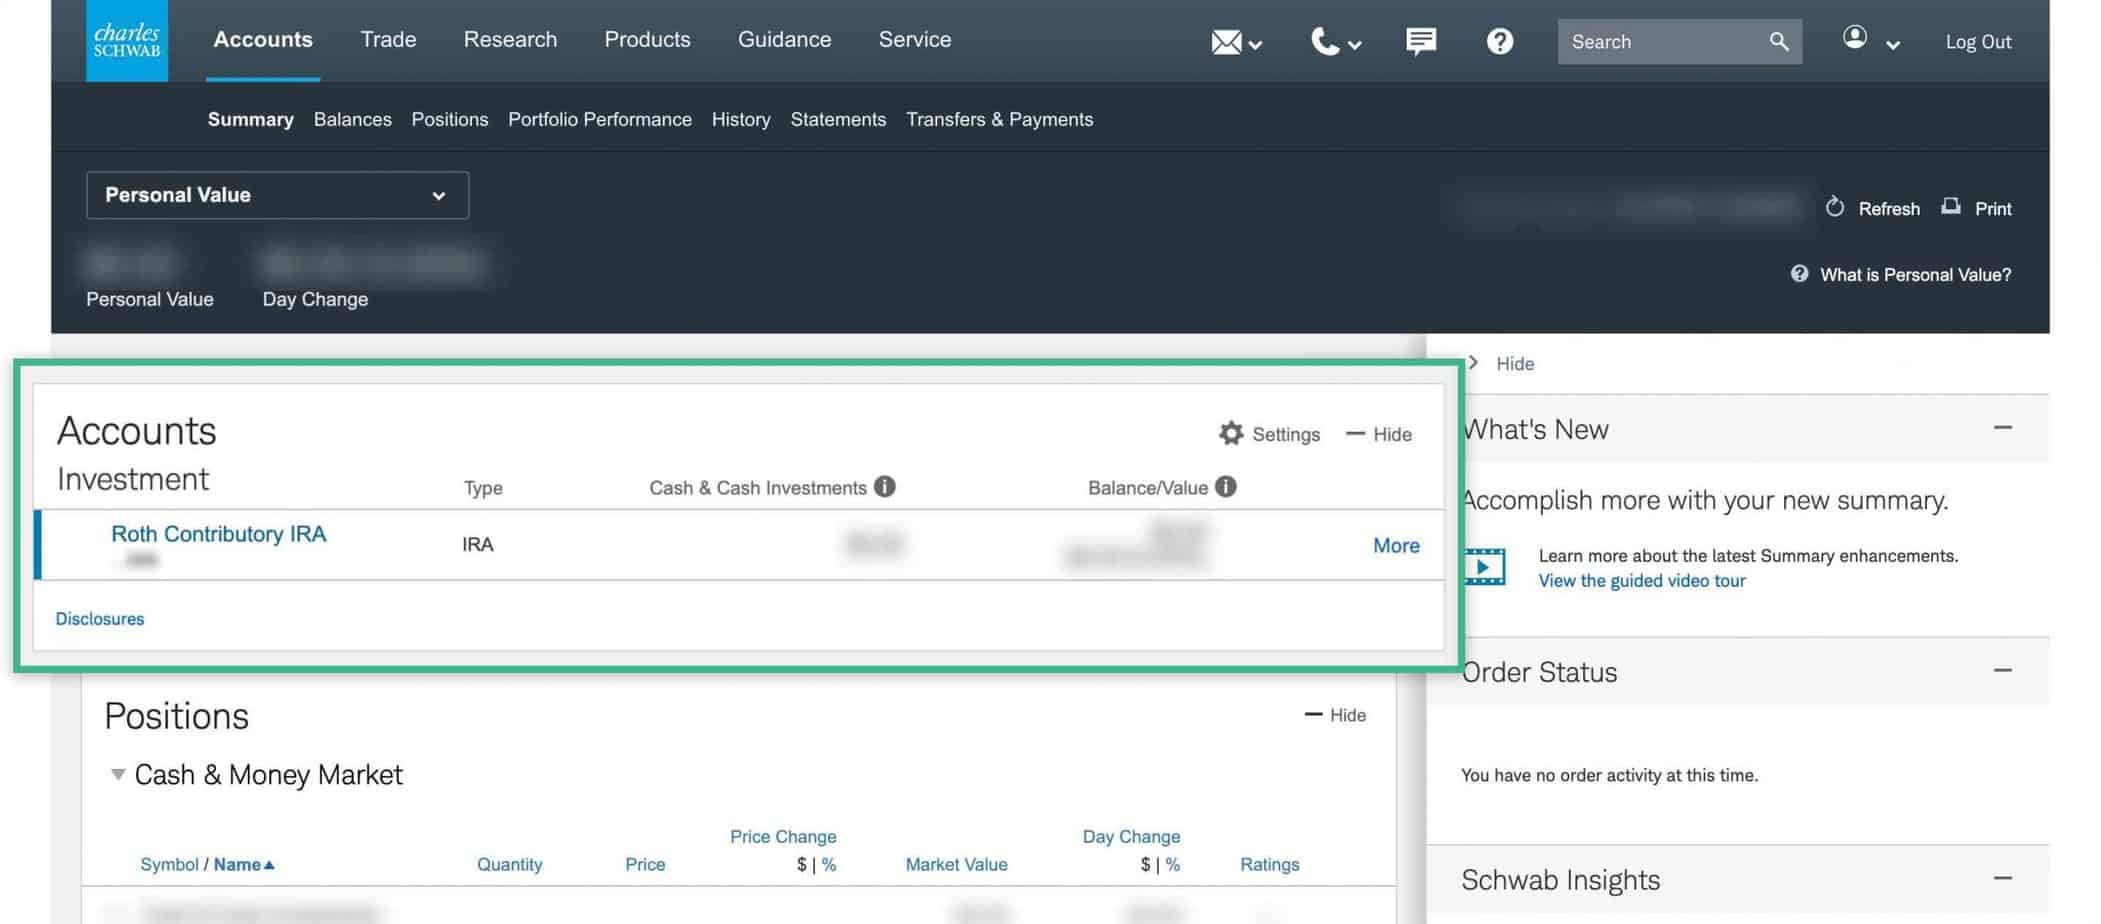
Task: Collapse the Cash & Money Market group
Action: [118, 775]
